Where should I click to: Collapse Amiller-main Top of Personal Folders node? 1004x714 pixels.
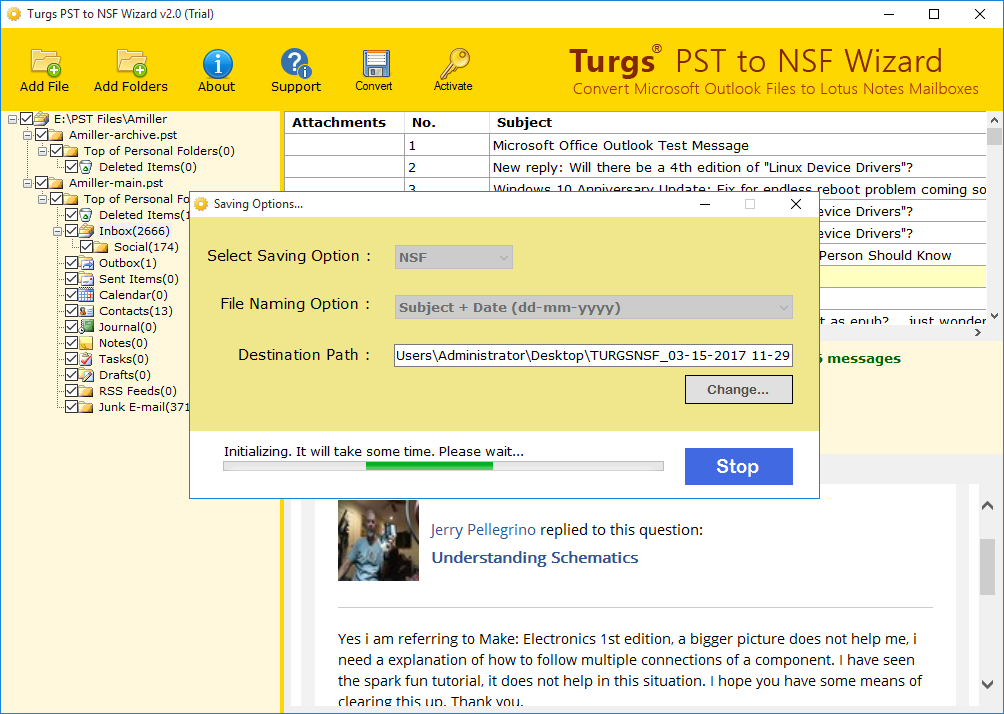pos(42,199)
